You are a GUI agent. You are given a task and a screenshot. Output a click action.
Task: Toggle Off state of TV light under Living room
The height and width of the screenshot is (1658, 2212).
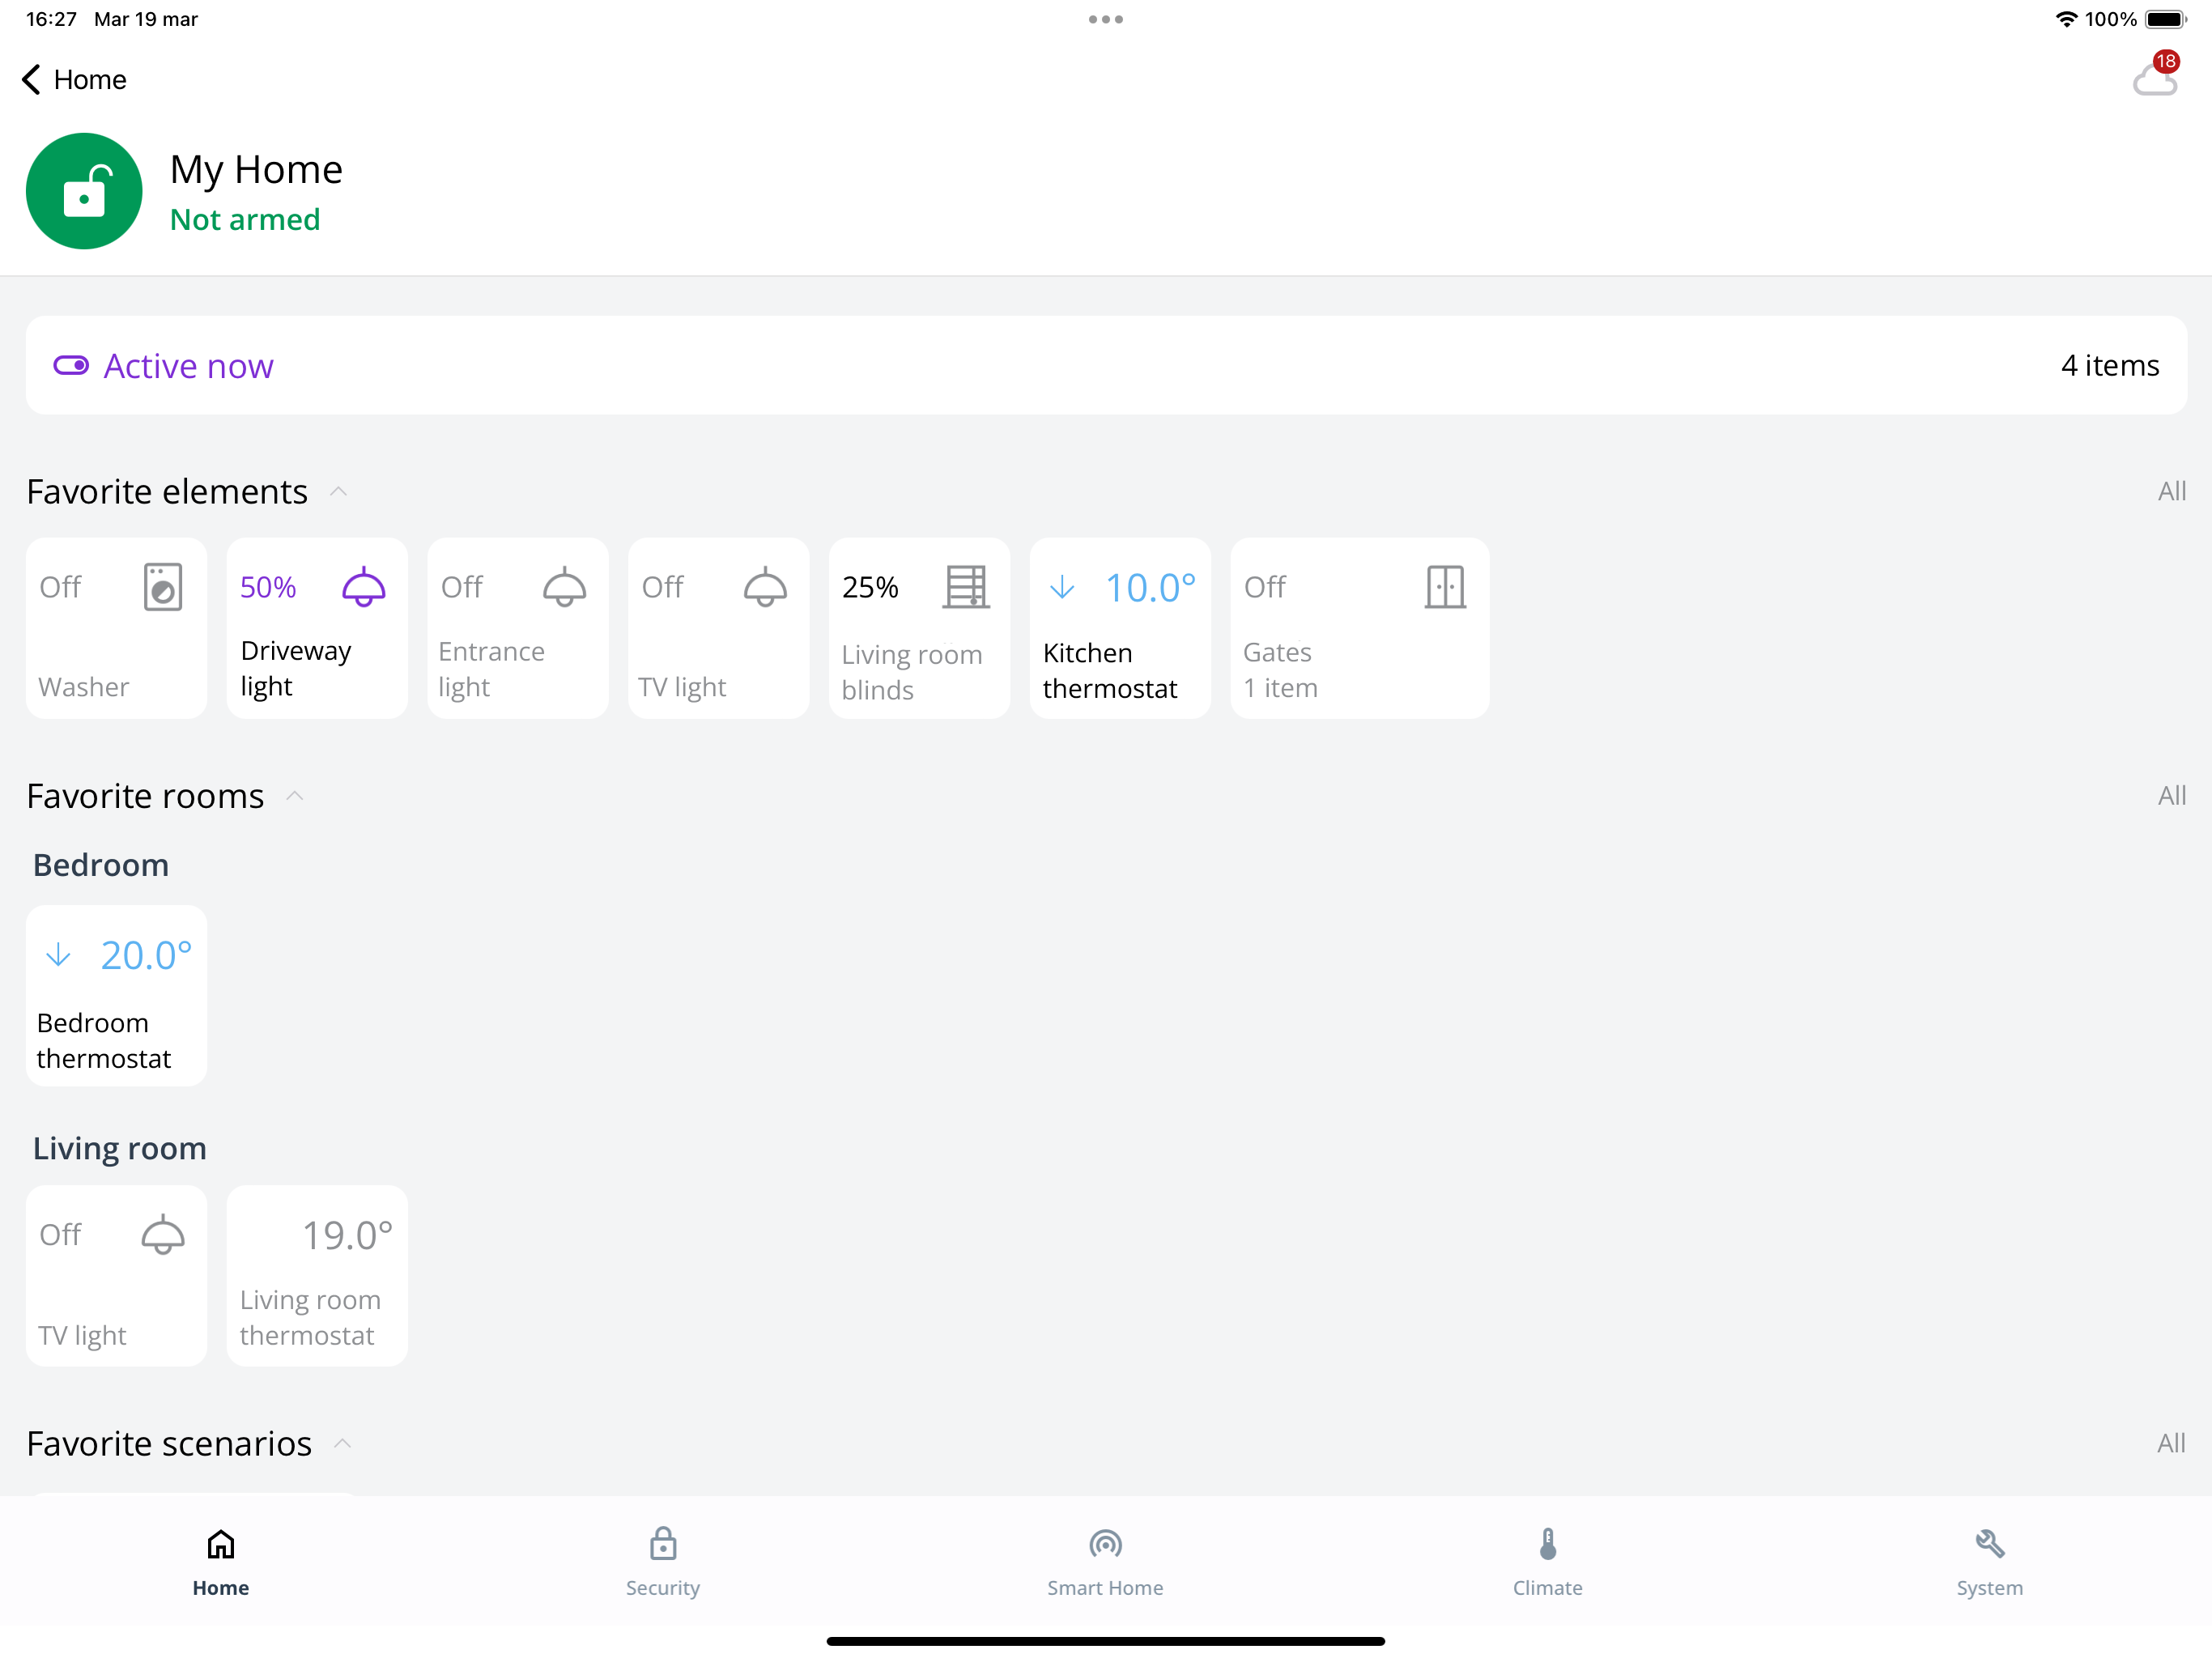point(60,1235)
